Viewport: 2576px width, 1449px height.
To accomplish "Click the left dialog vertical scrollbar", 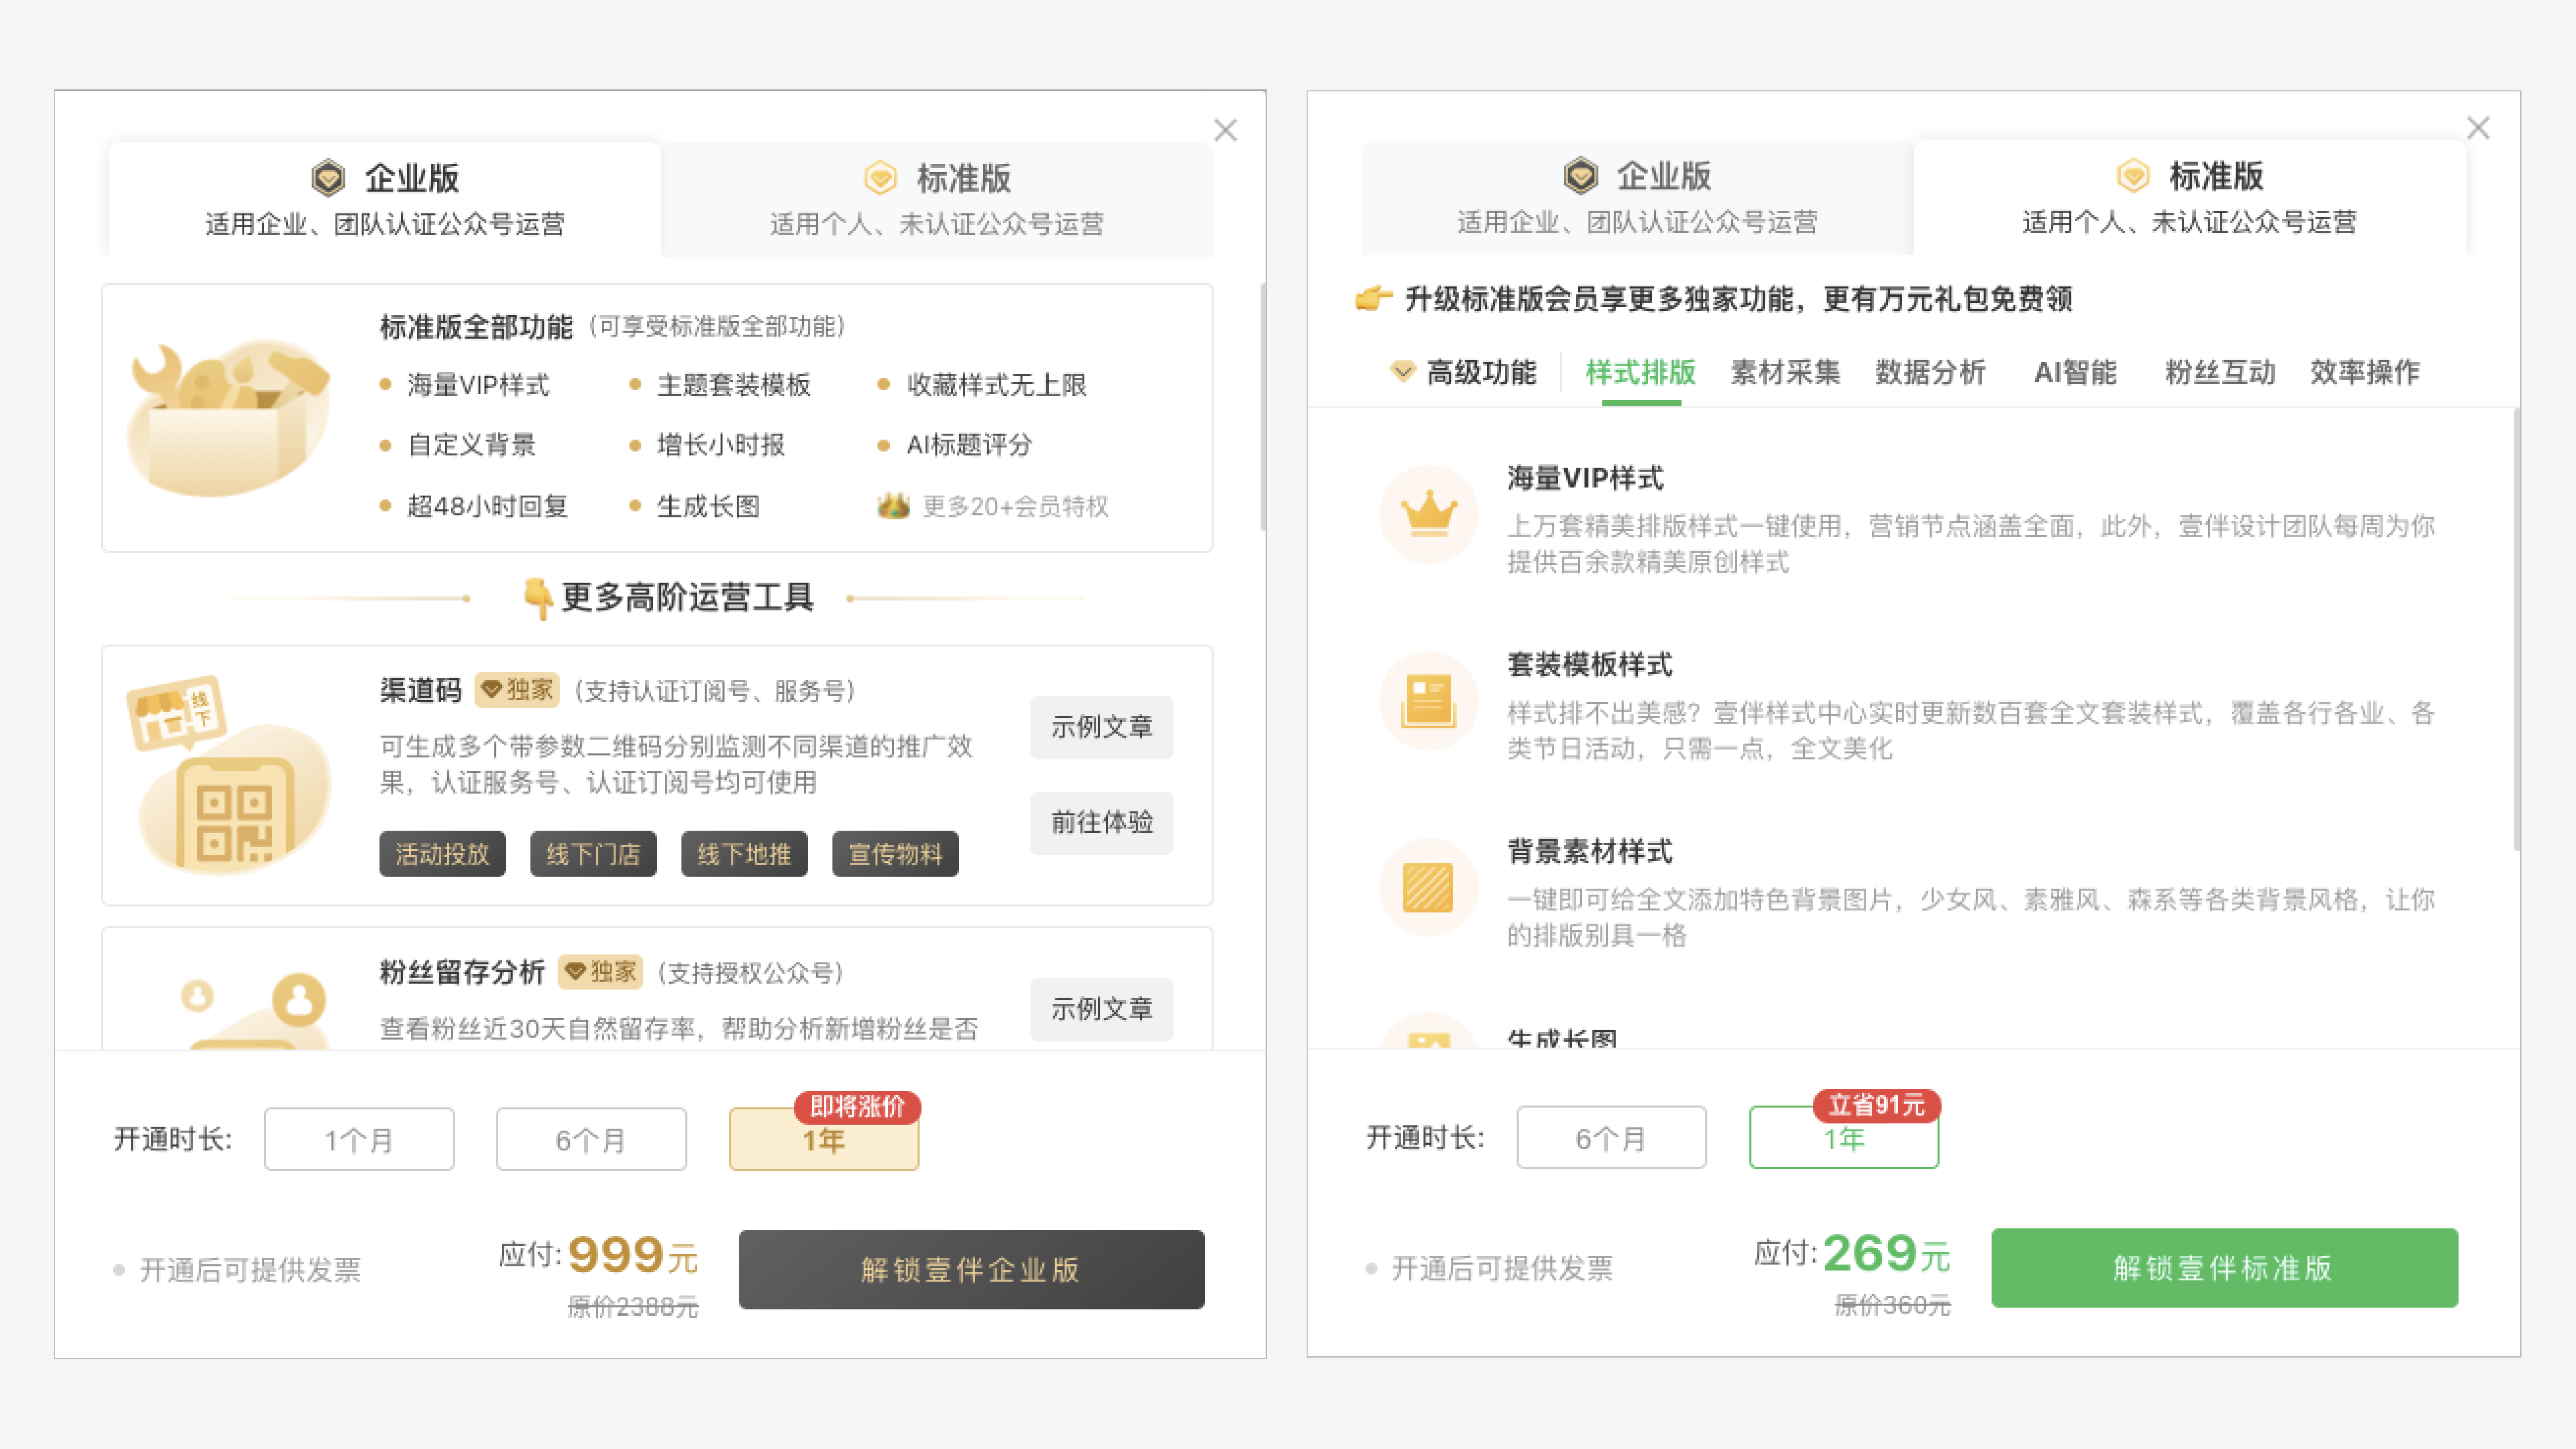I will (x=1262, y=408).
